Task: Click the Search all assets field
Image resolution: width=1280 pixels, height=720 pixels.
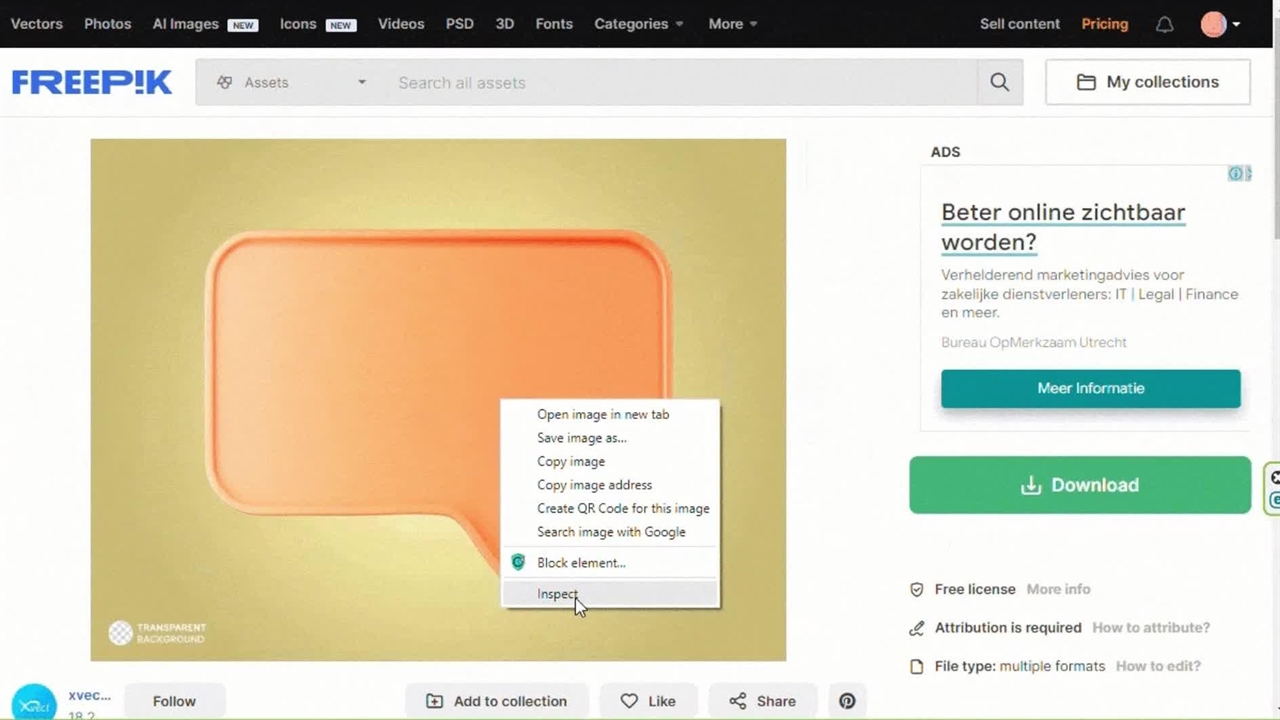Action: [x=680, y=82]
